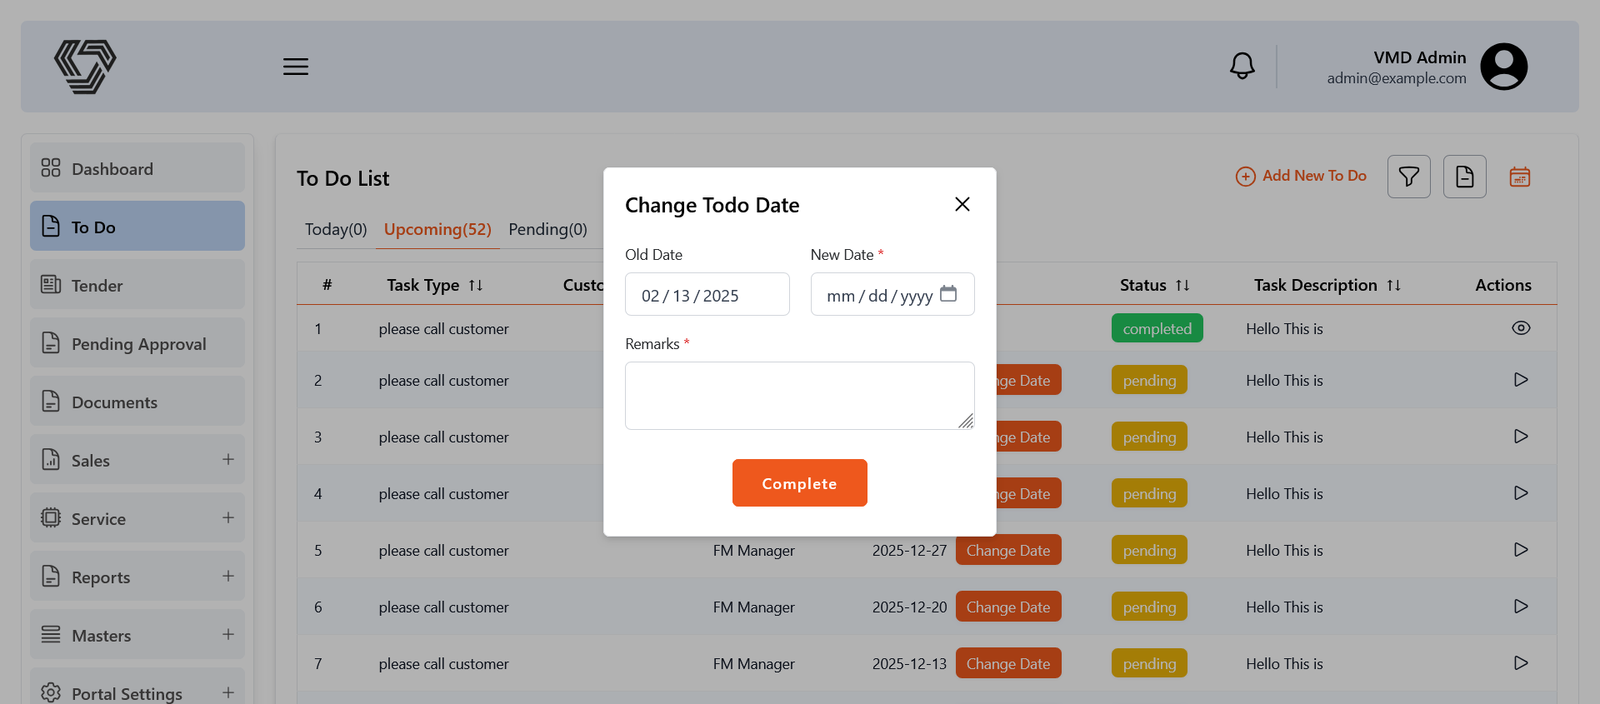
Task: Switch to the Pending(0) tab
Action: [x=547, y=229]
